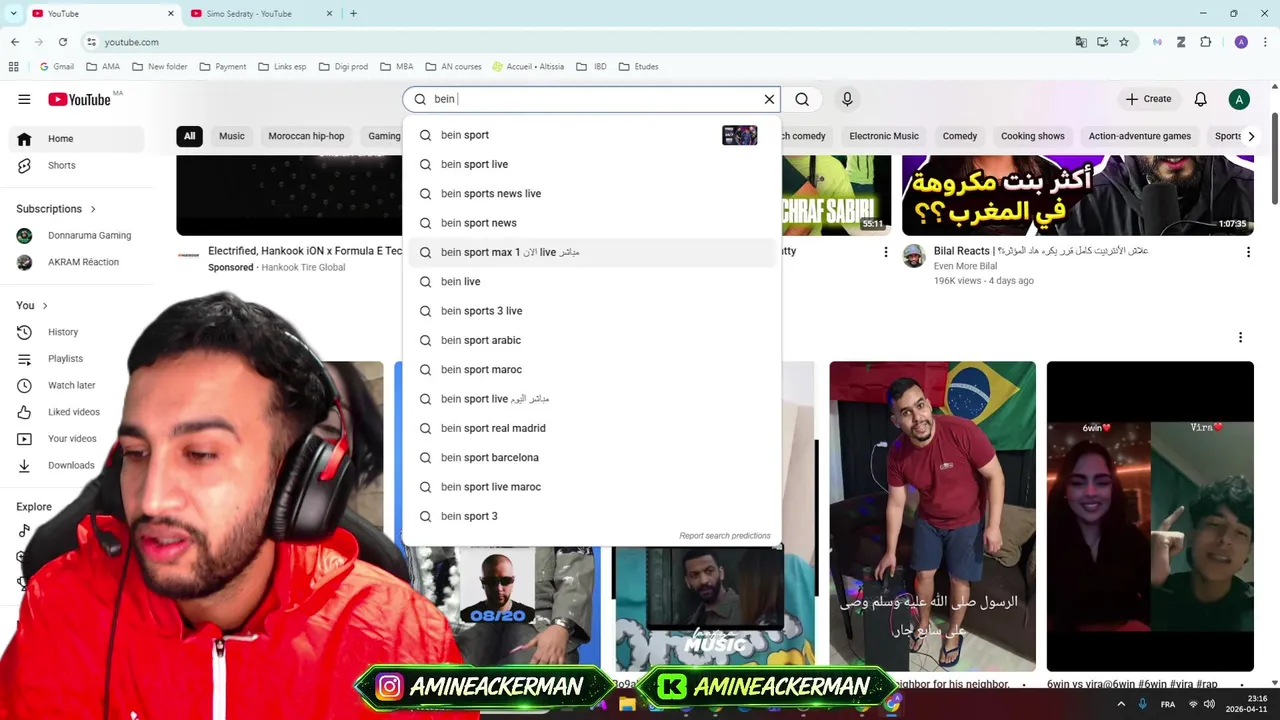Viewport: 1280px width, 720px height.
Task: Open the Bilal Reacts video thumbnail
Action: pyautogui.click(x=1078, y=194)
